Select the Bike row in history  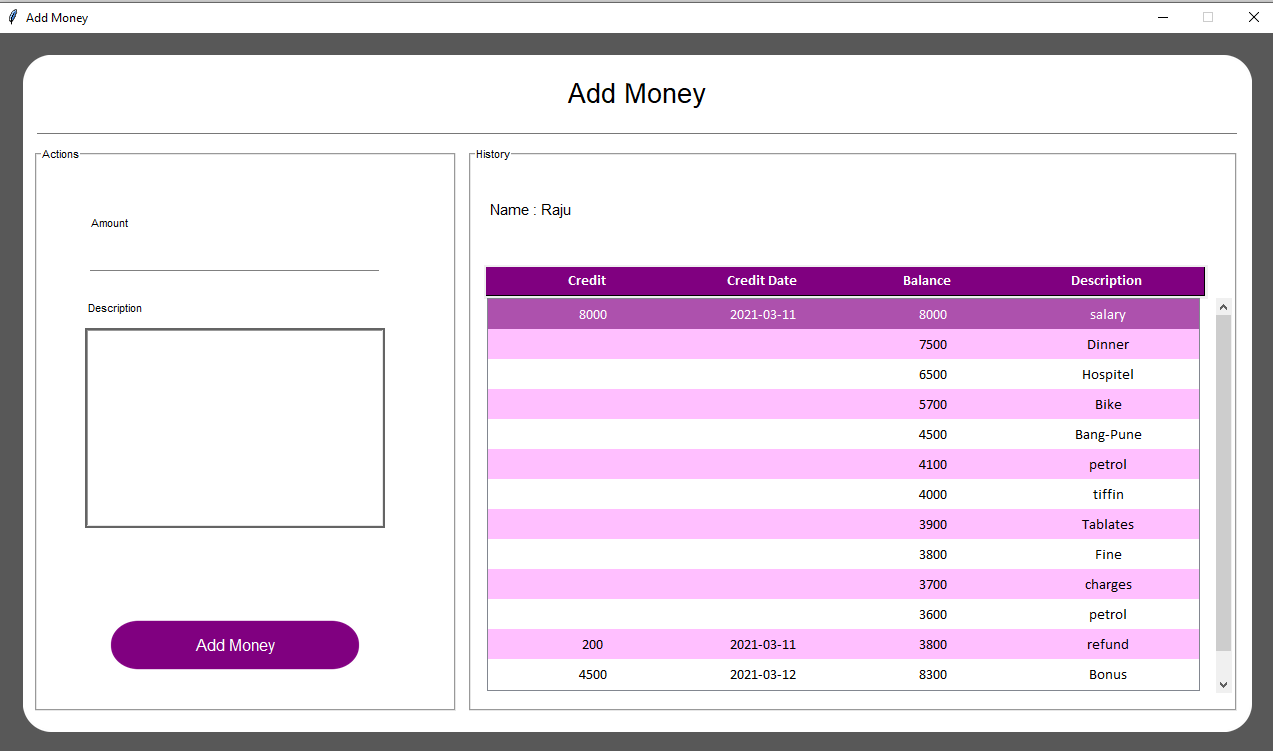[x=842, y=404]
